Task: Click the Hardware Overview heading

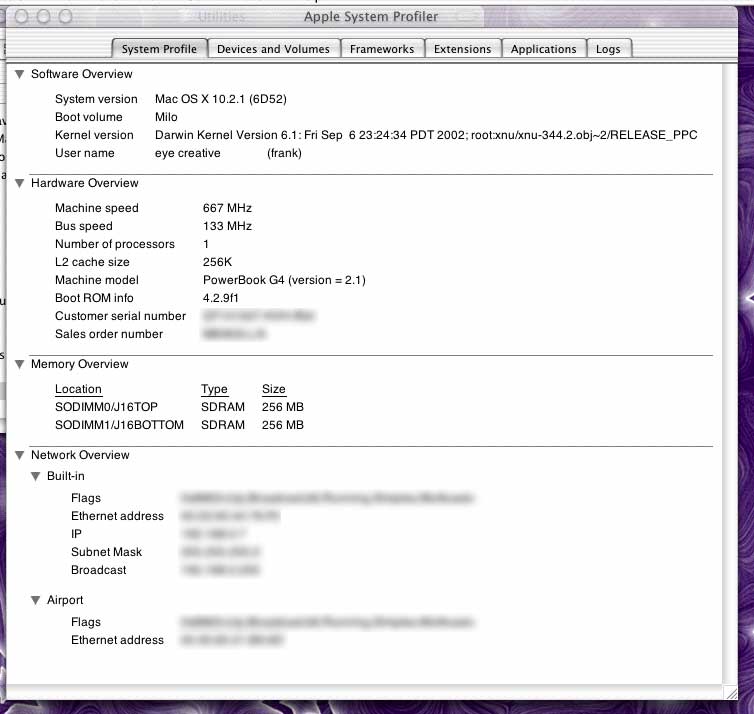Action: [85, 183]
